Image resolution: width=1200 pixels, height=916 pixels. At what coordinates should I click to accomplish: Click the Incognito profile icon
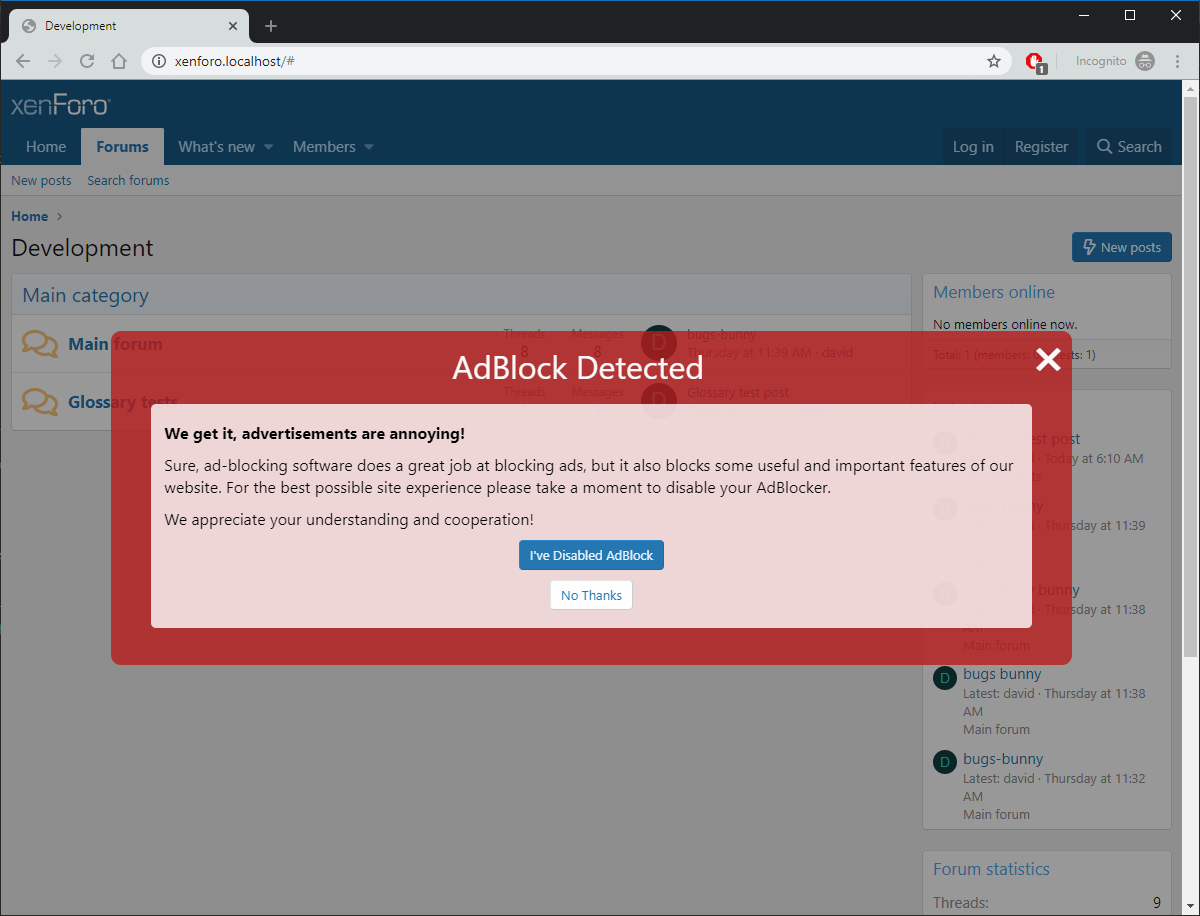pos(1145,61)
